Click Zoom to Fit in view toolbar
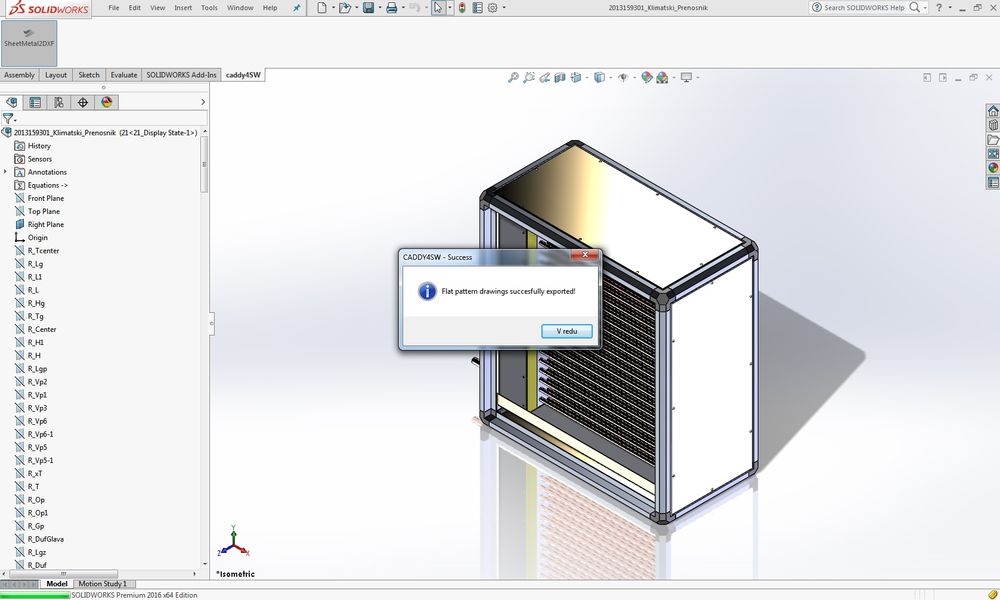Viewport: 1000px width, 600px height. point(513,77)
